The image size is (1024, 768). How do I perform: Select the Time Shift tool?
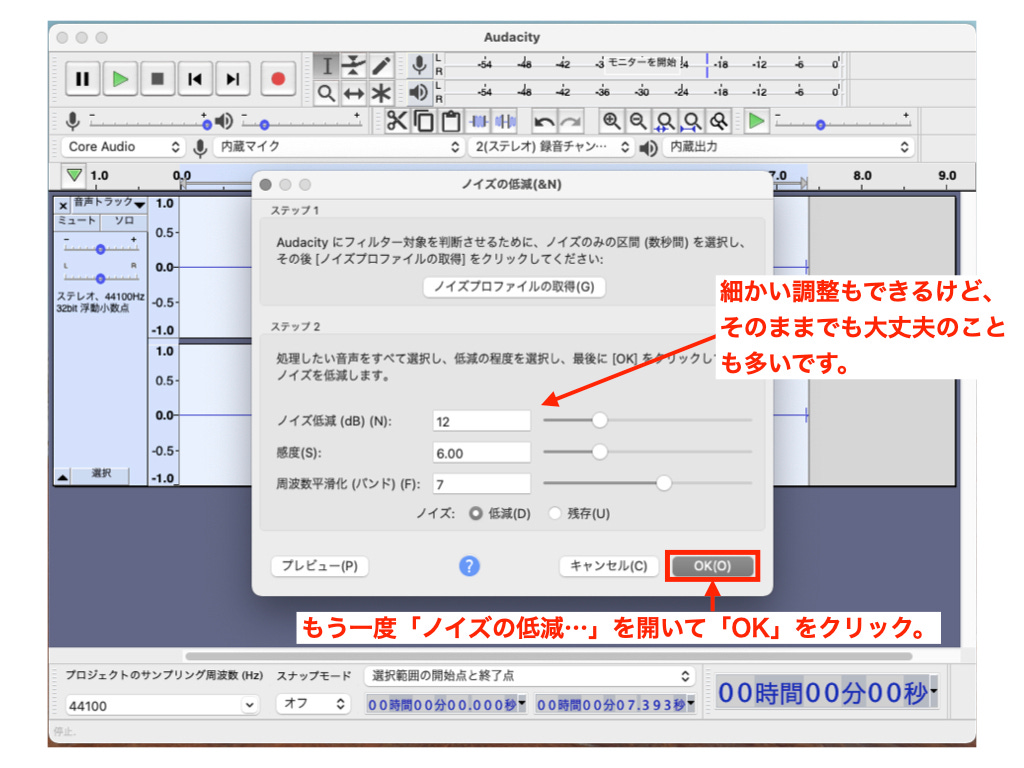click(353, 93)
